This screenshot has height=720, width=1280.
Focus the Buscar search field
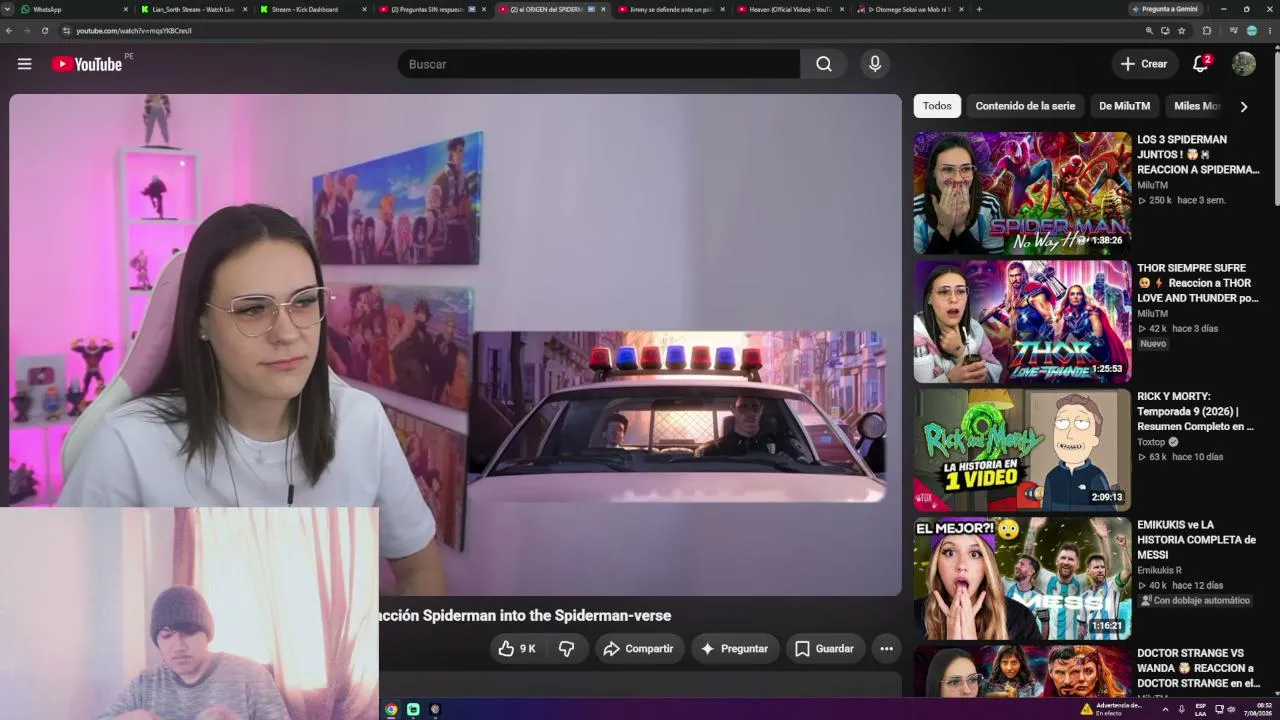coord(598,64)
